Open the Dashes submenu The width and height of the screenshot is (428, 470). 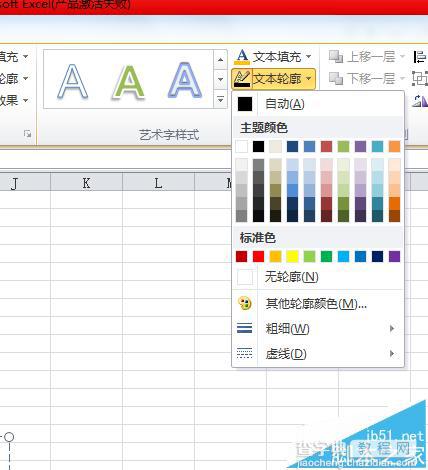pos(318,354)
